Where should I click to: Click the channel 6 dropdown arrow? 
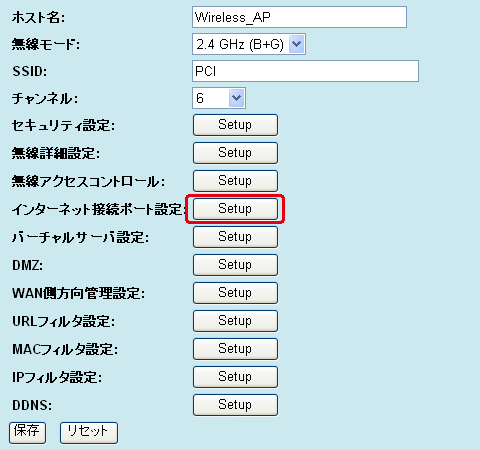[236, 98]
